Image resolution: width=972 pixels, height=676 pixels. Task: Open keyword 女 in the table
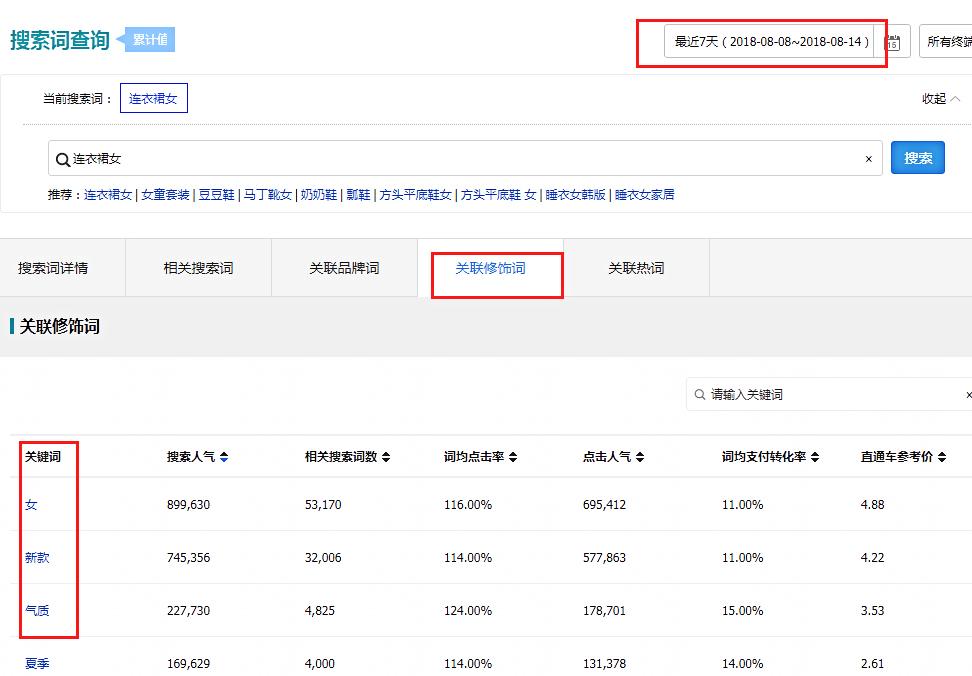(31, 505)
